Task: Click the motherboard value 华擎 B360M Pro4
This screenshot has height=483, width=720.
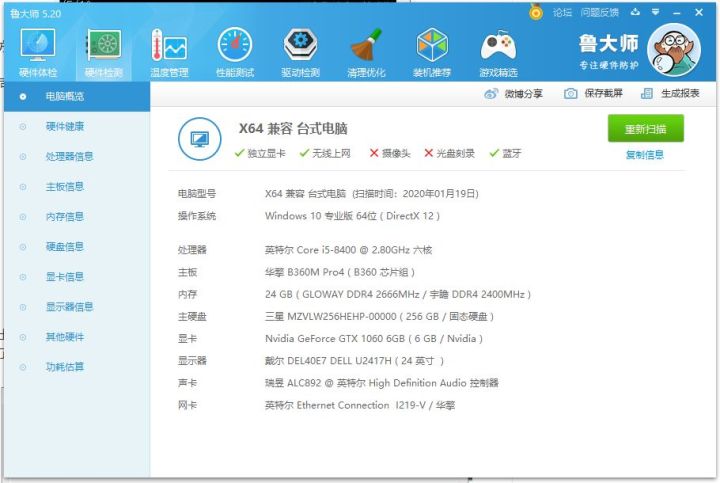Action: [340, 272]
